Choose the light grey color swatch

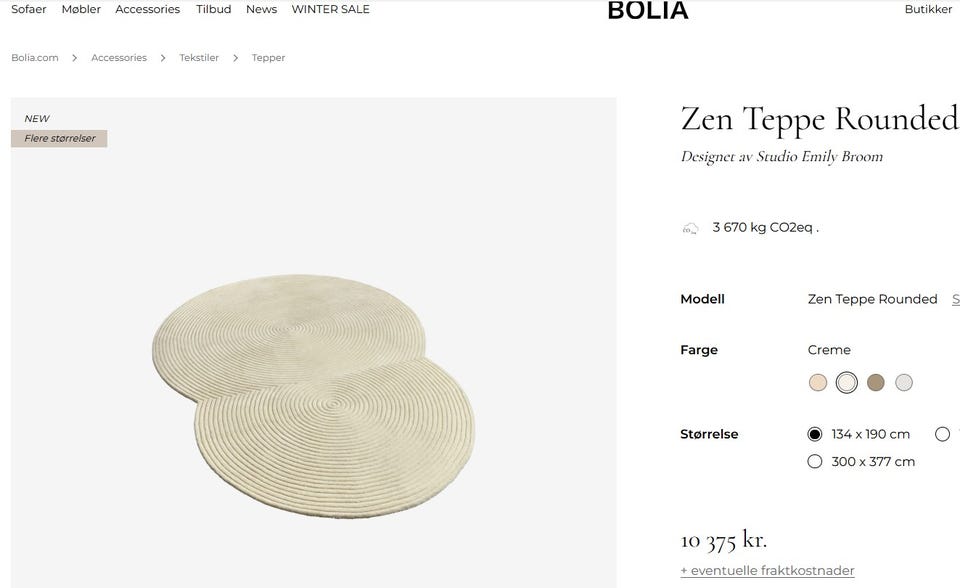pyautogui.click(x=904, y=383)
